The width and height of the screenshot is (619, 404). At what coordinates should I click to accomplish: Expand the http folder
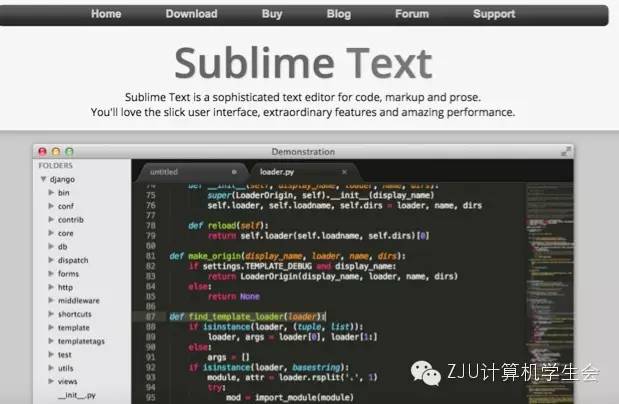click(x=51, y=287)
